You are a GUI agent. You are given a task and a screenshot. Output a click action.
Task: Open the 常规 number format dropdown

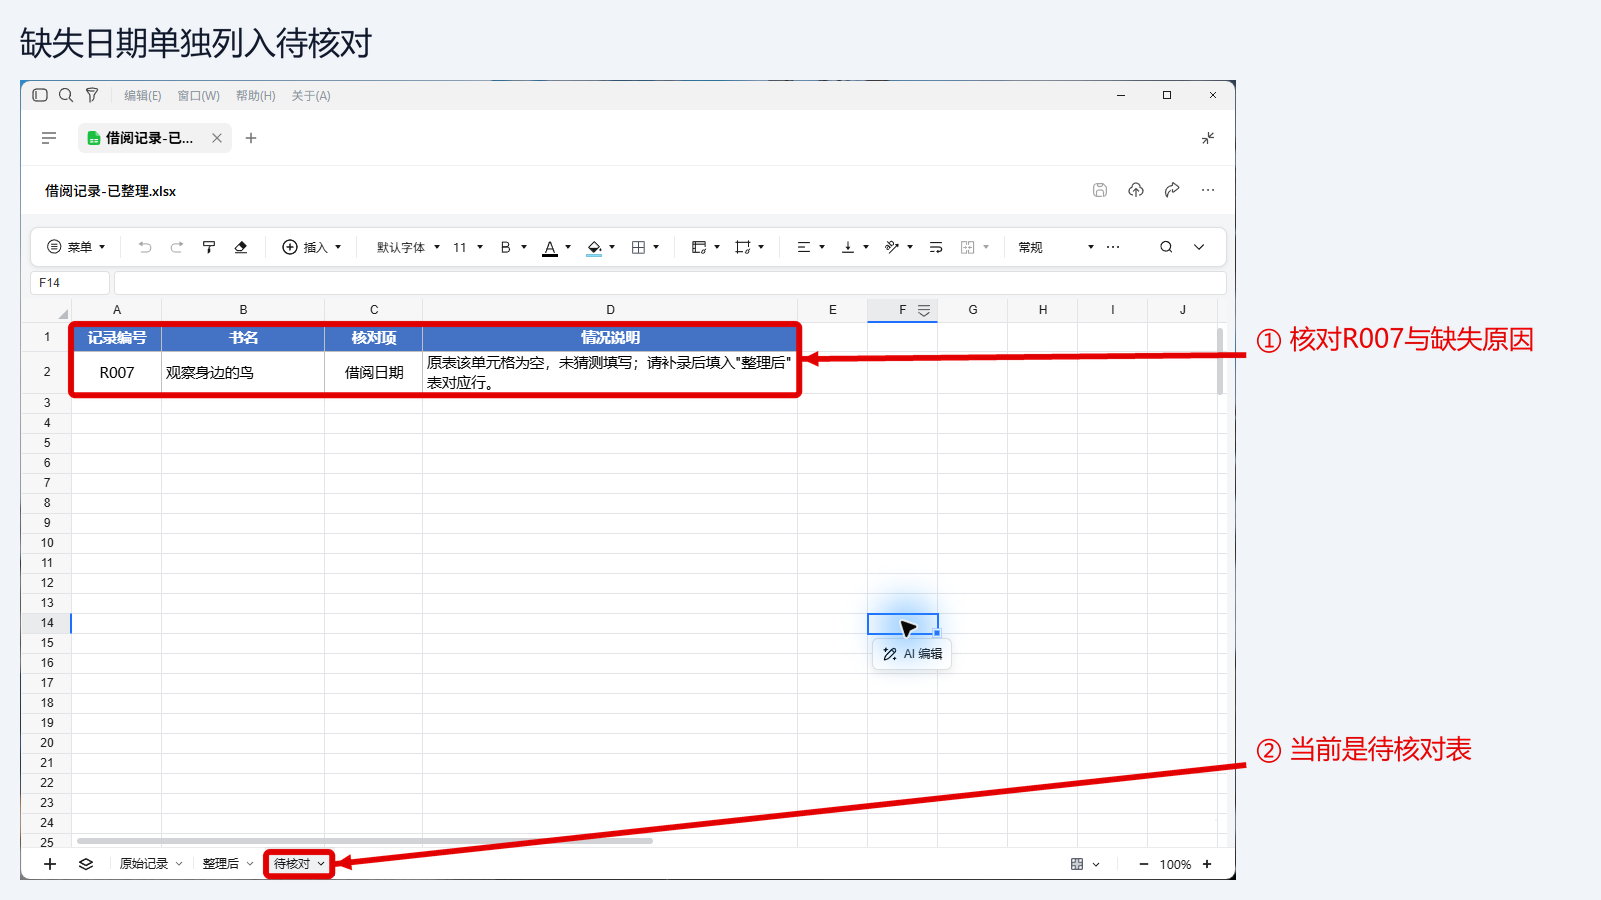click(1056, 247)
